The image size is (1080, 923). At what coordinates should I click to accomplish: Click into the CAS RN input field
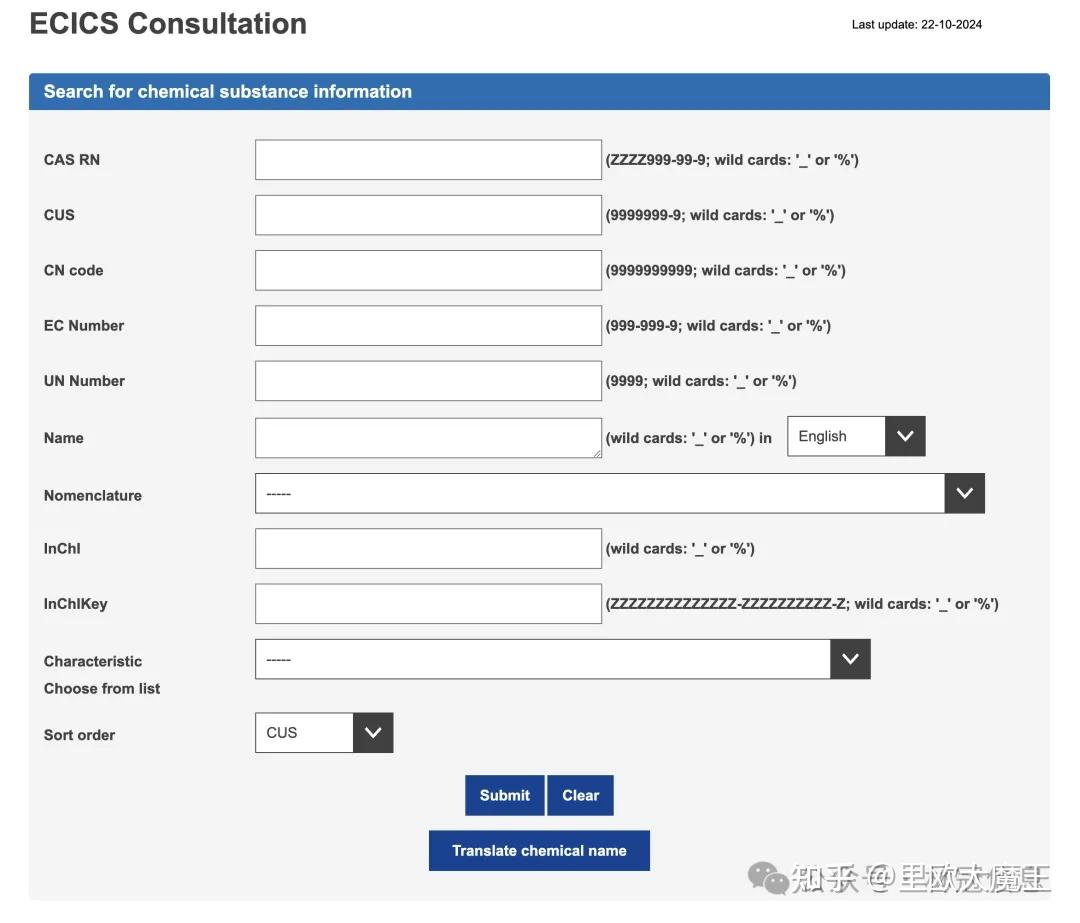(x=428, y=160)
